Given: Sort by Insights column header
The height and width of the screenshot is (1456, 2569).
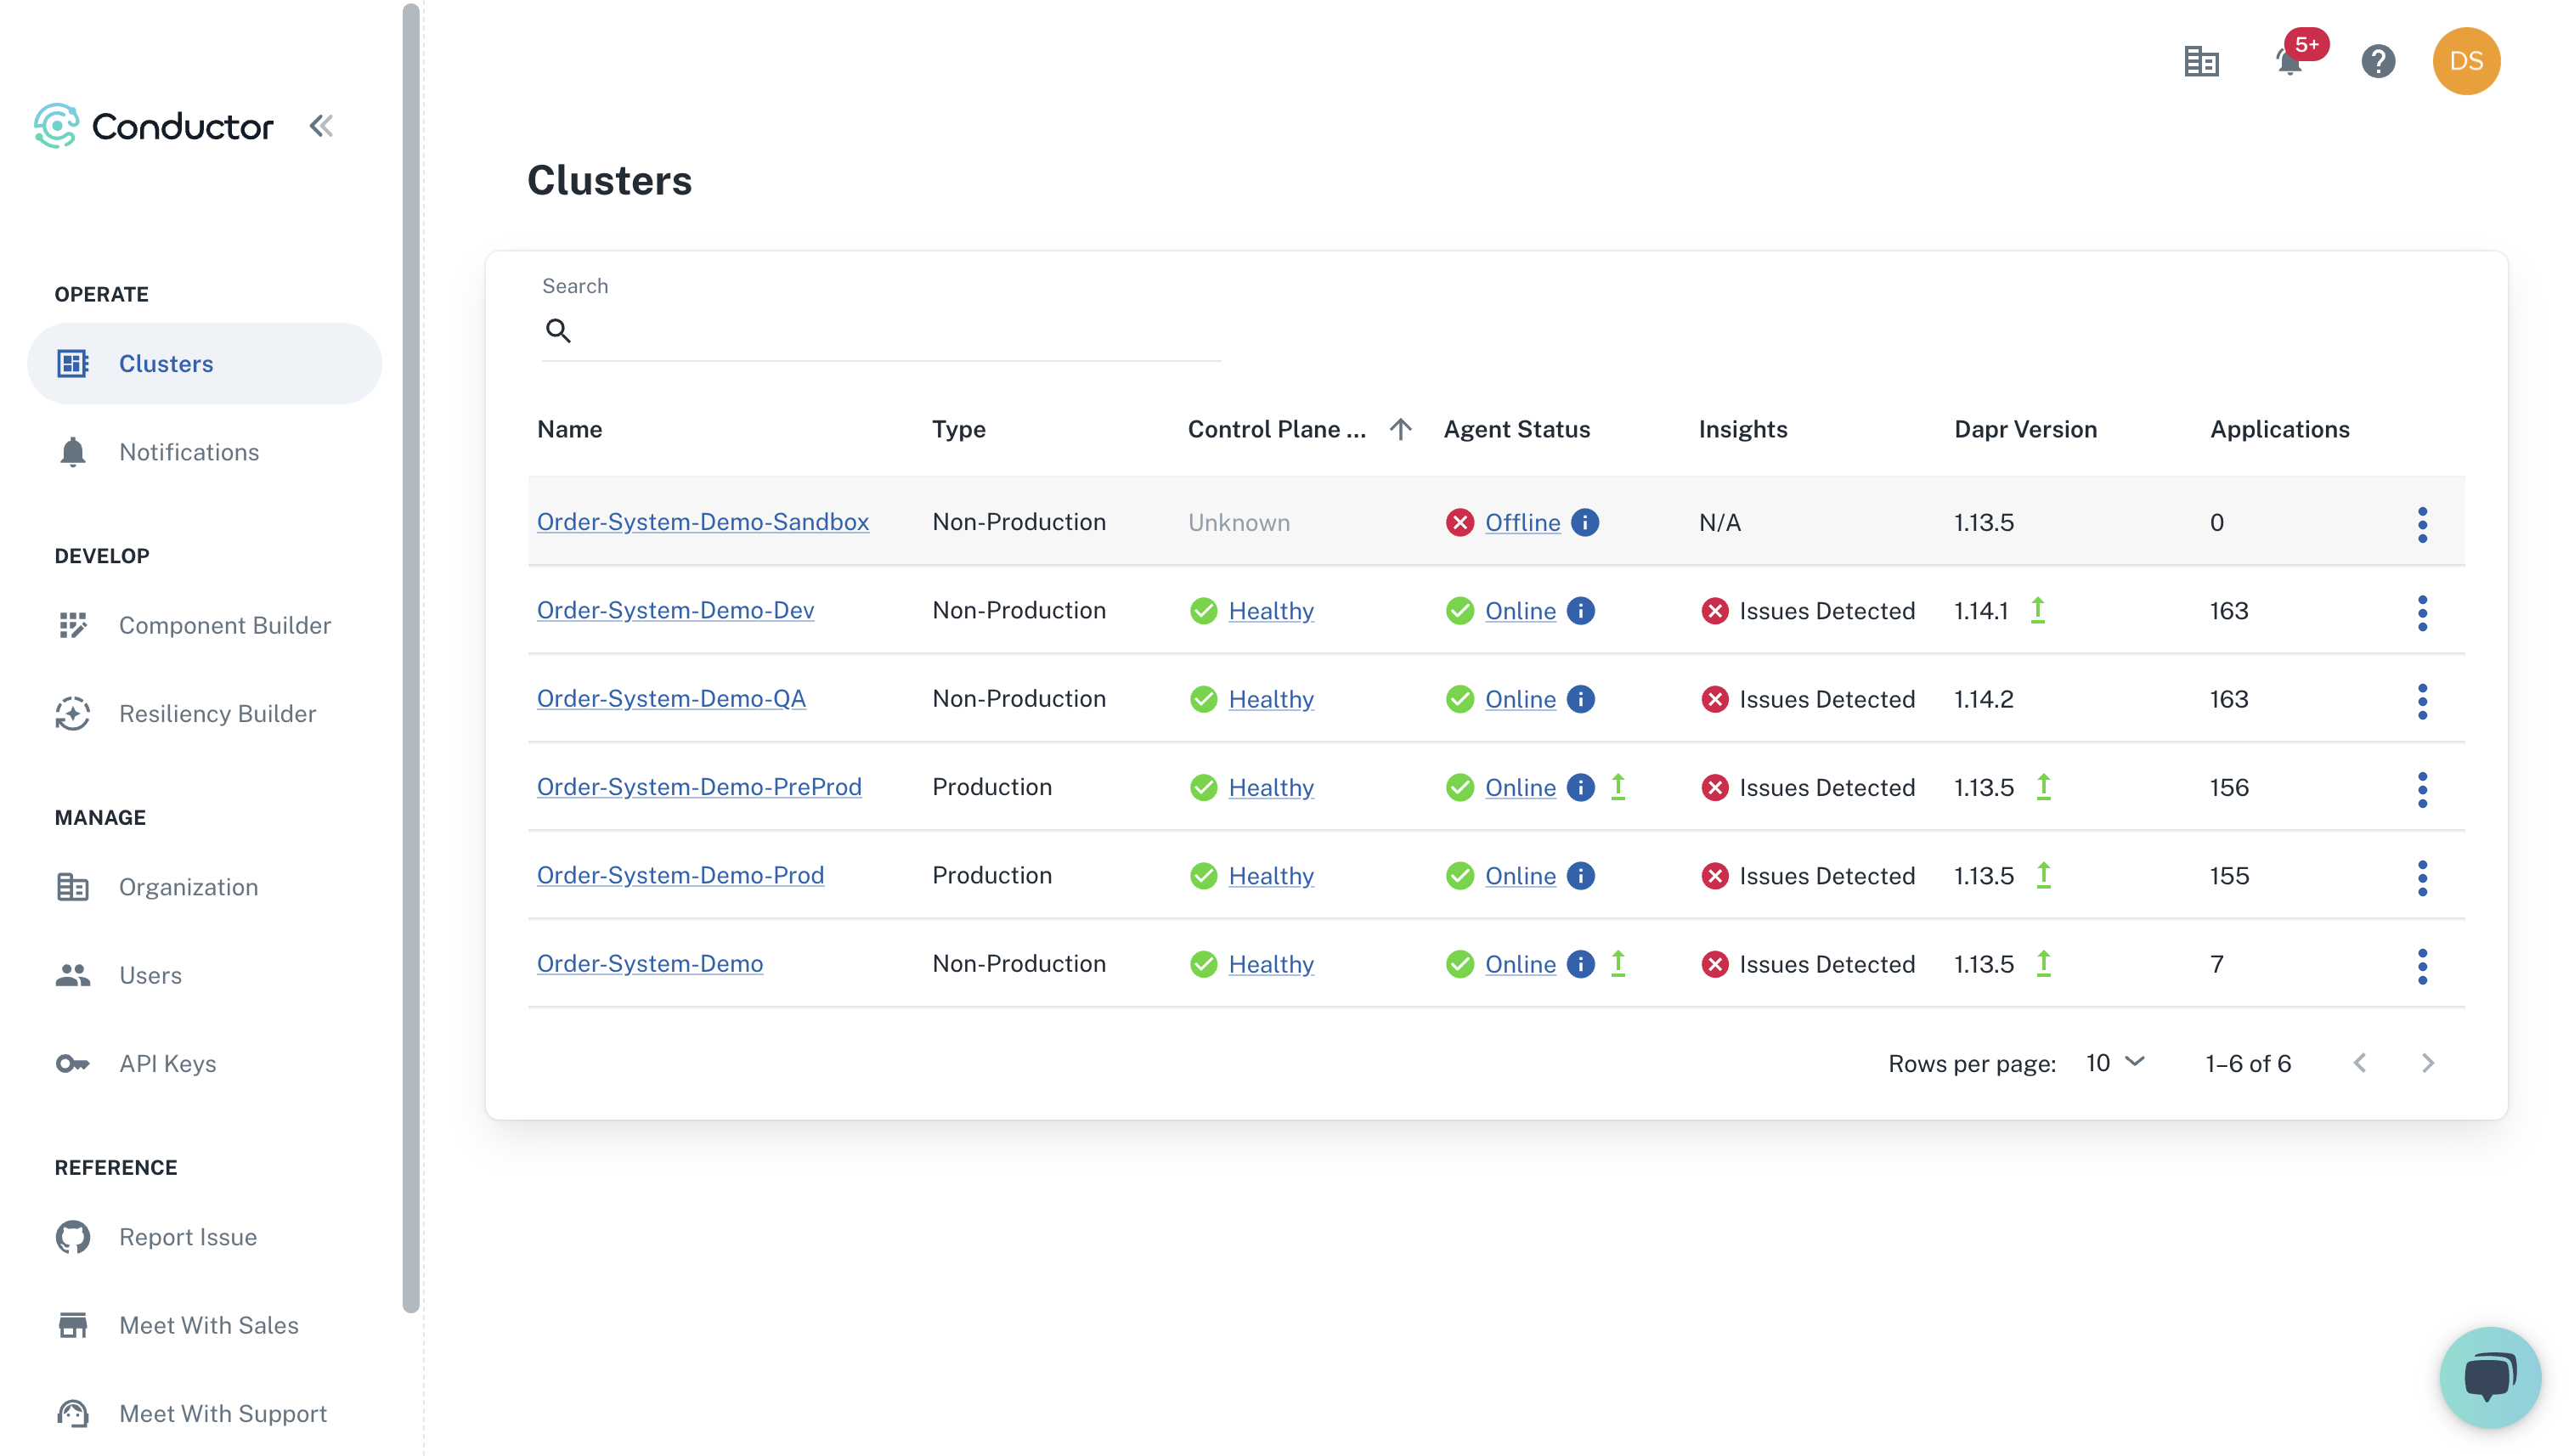Looking at the screenshot, I should (x=1743, y=429).
